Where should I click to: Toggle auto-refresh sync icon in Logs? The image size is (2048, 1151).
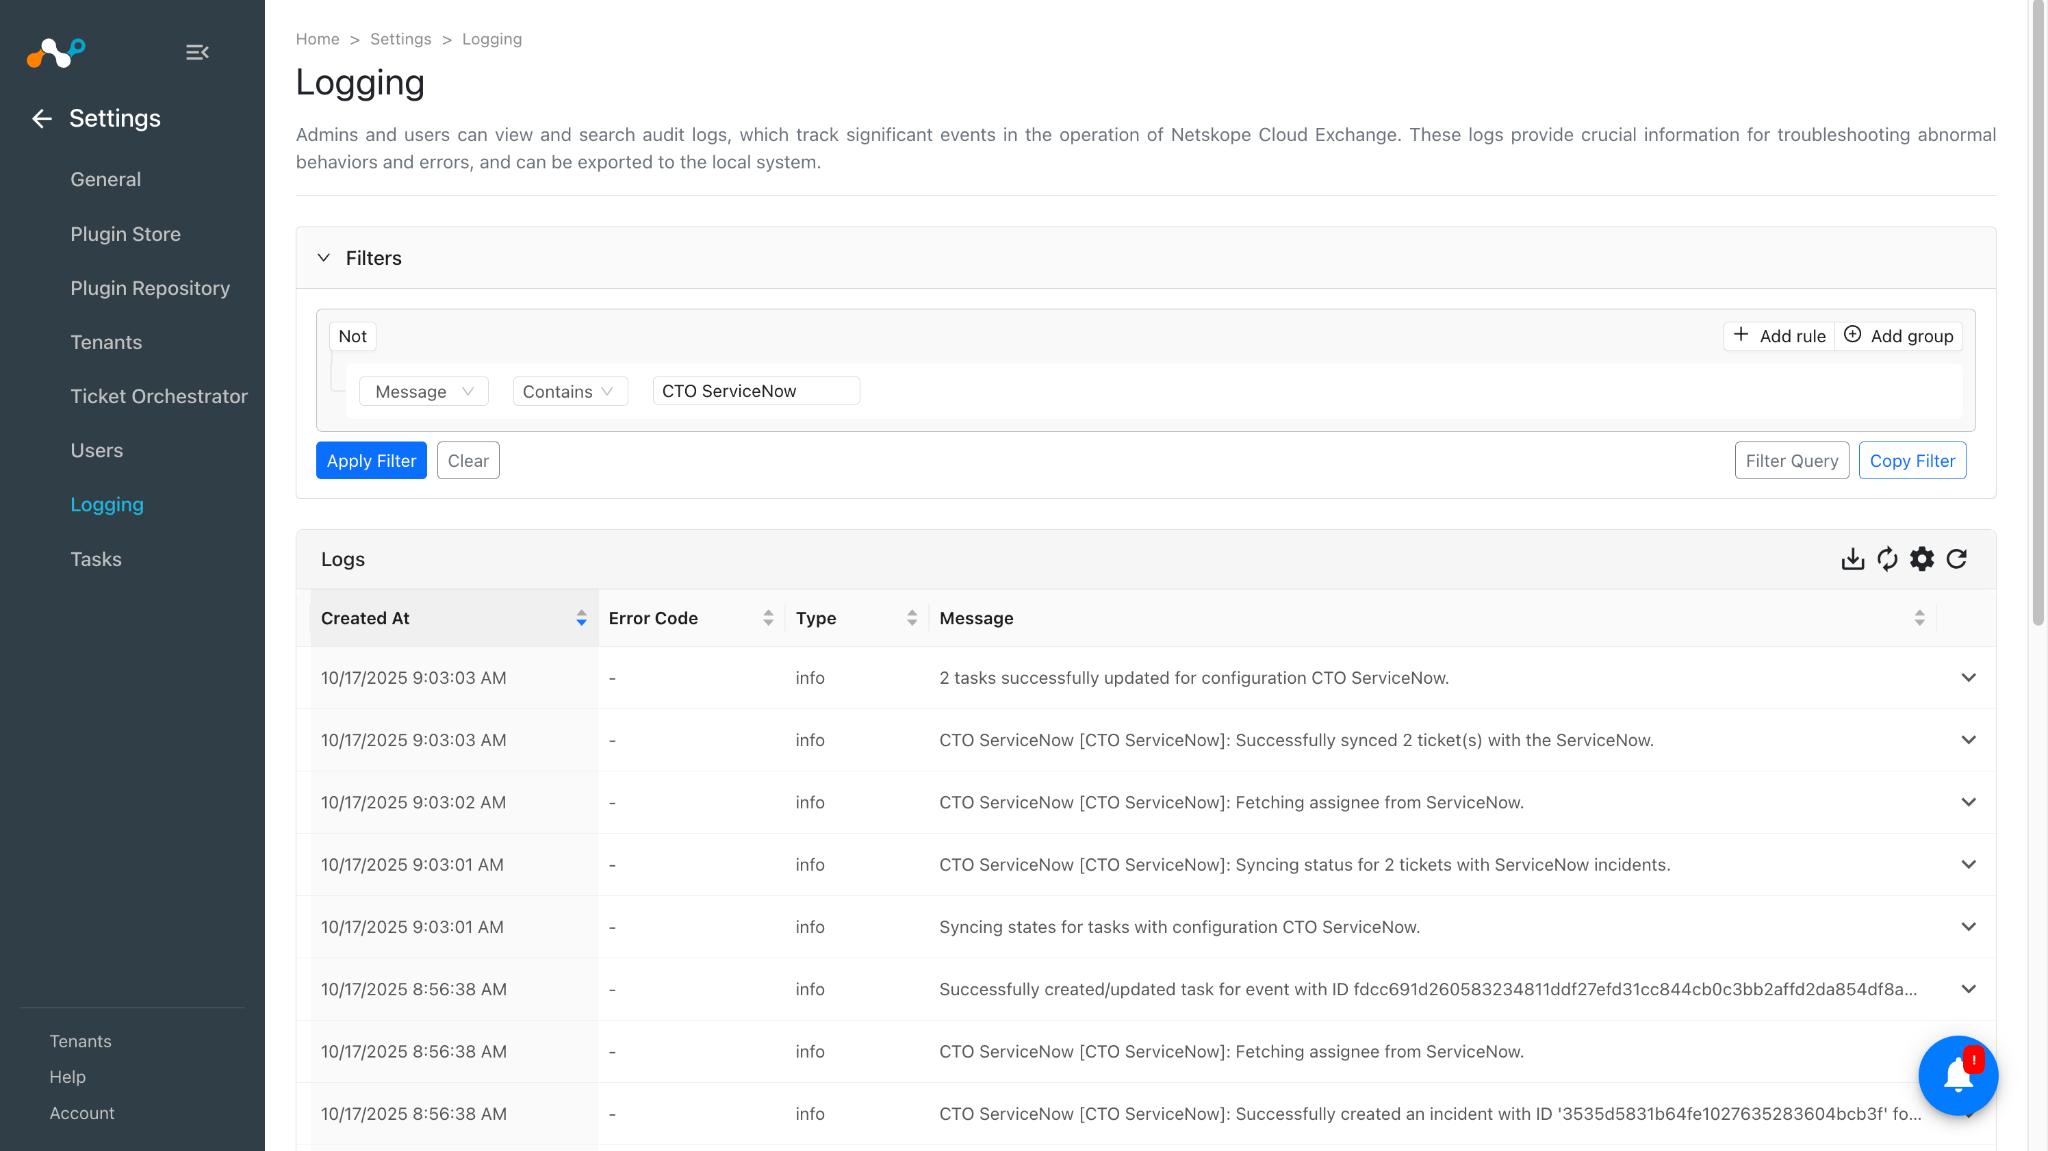(x=1887, y=559)
